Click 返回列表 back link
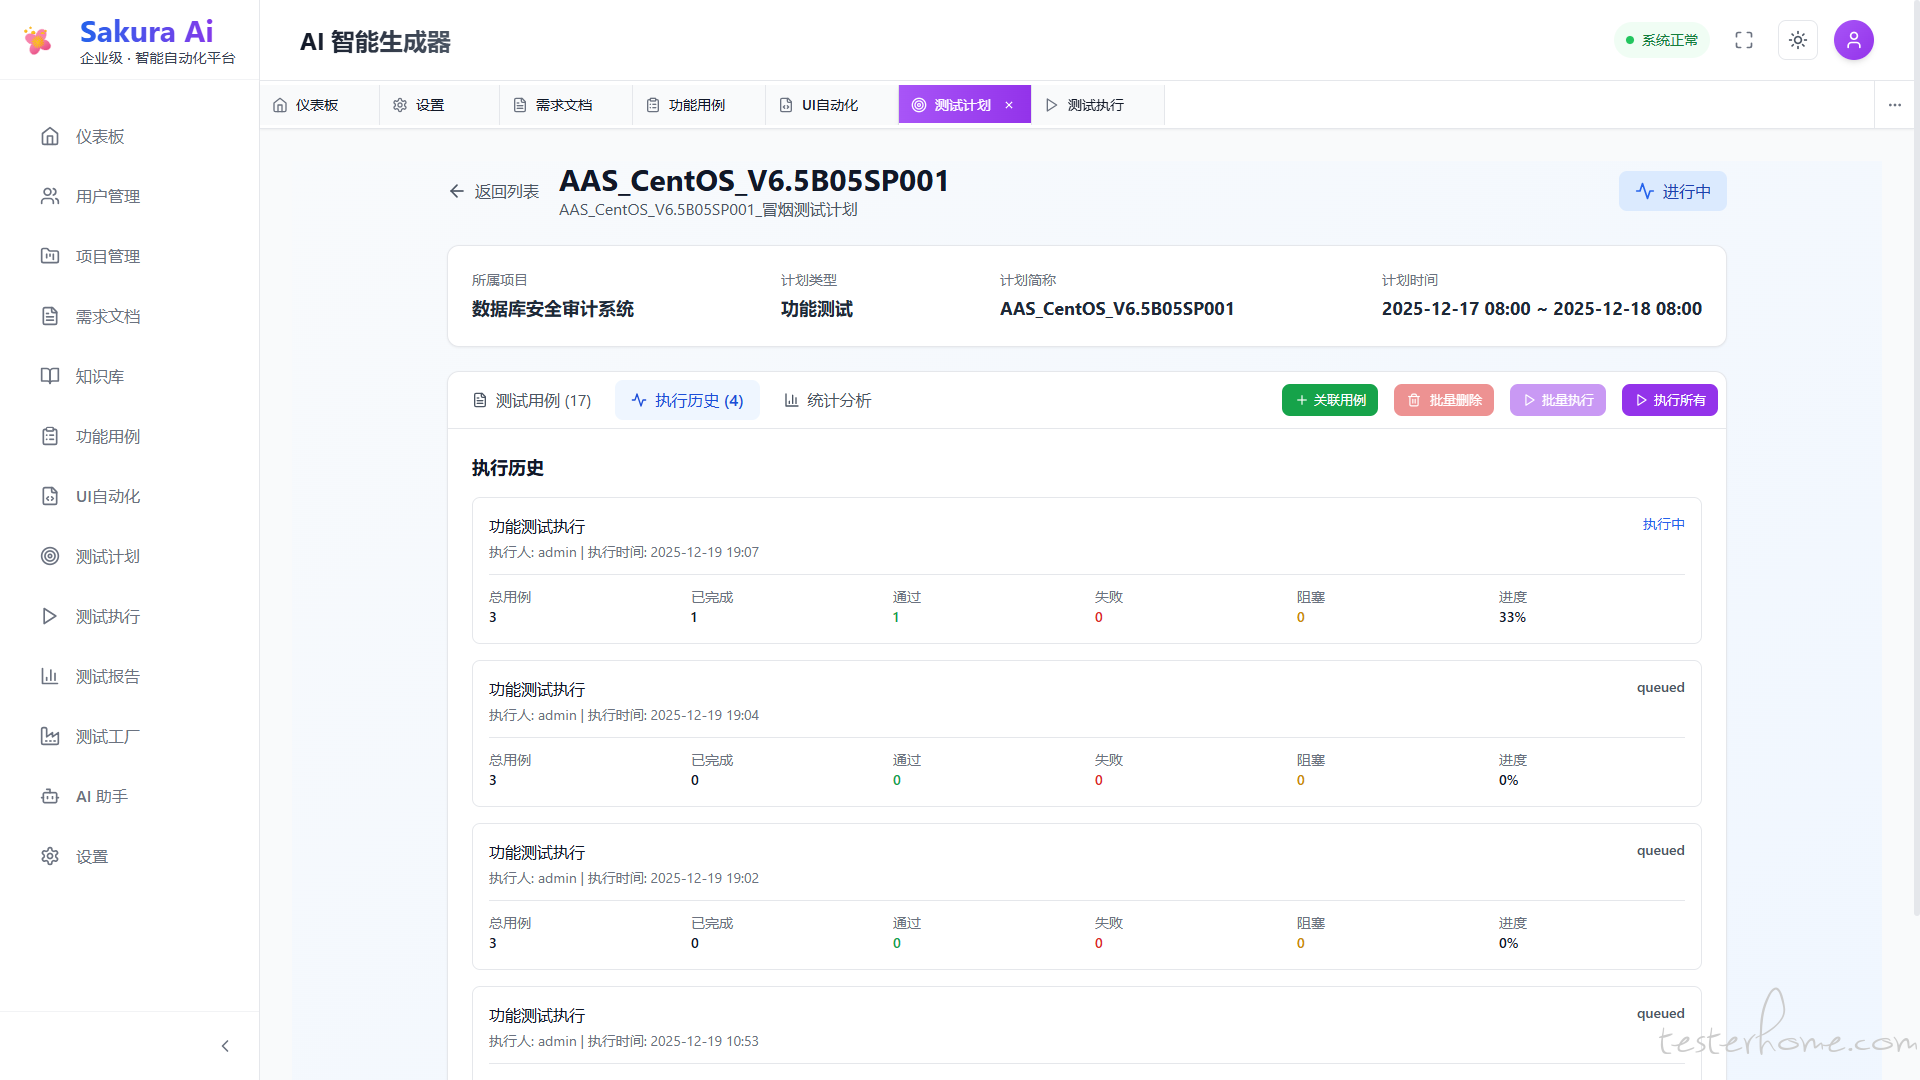The width and height of the screenshot is (1920, 1080). 494,191
